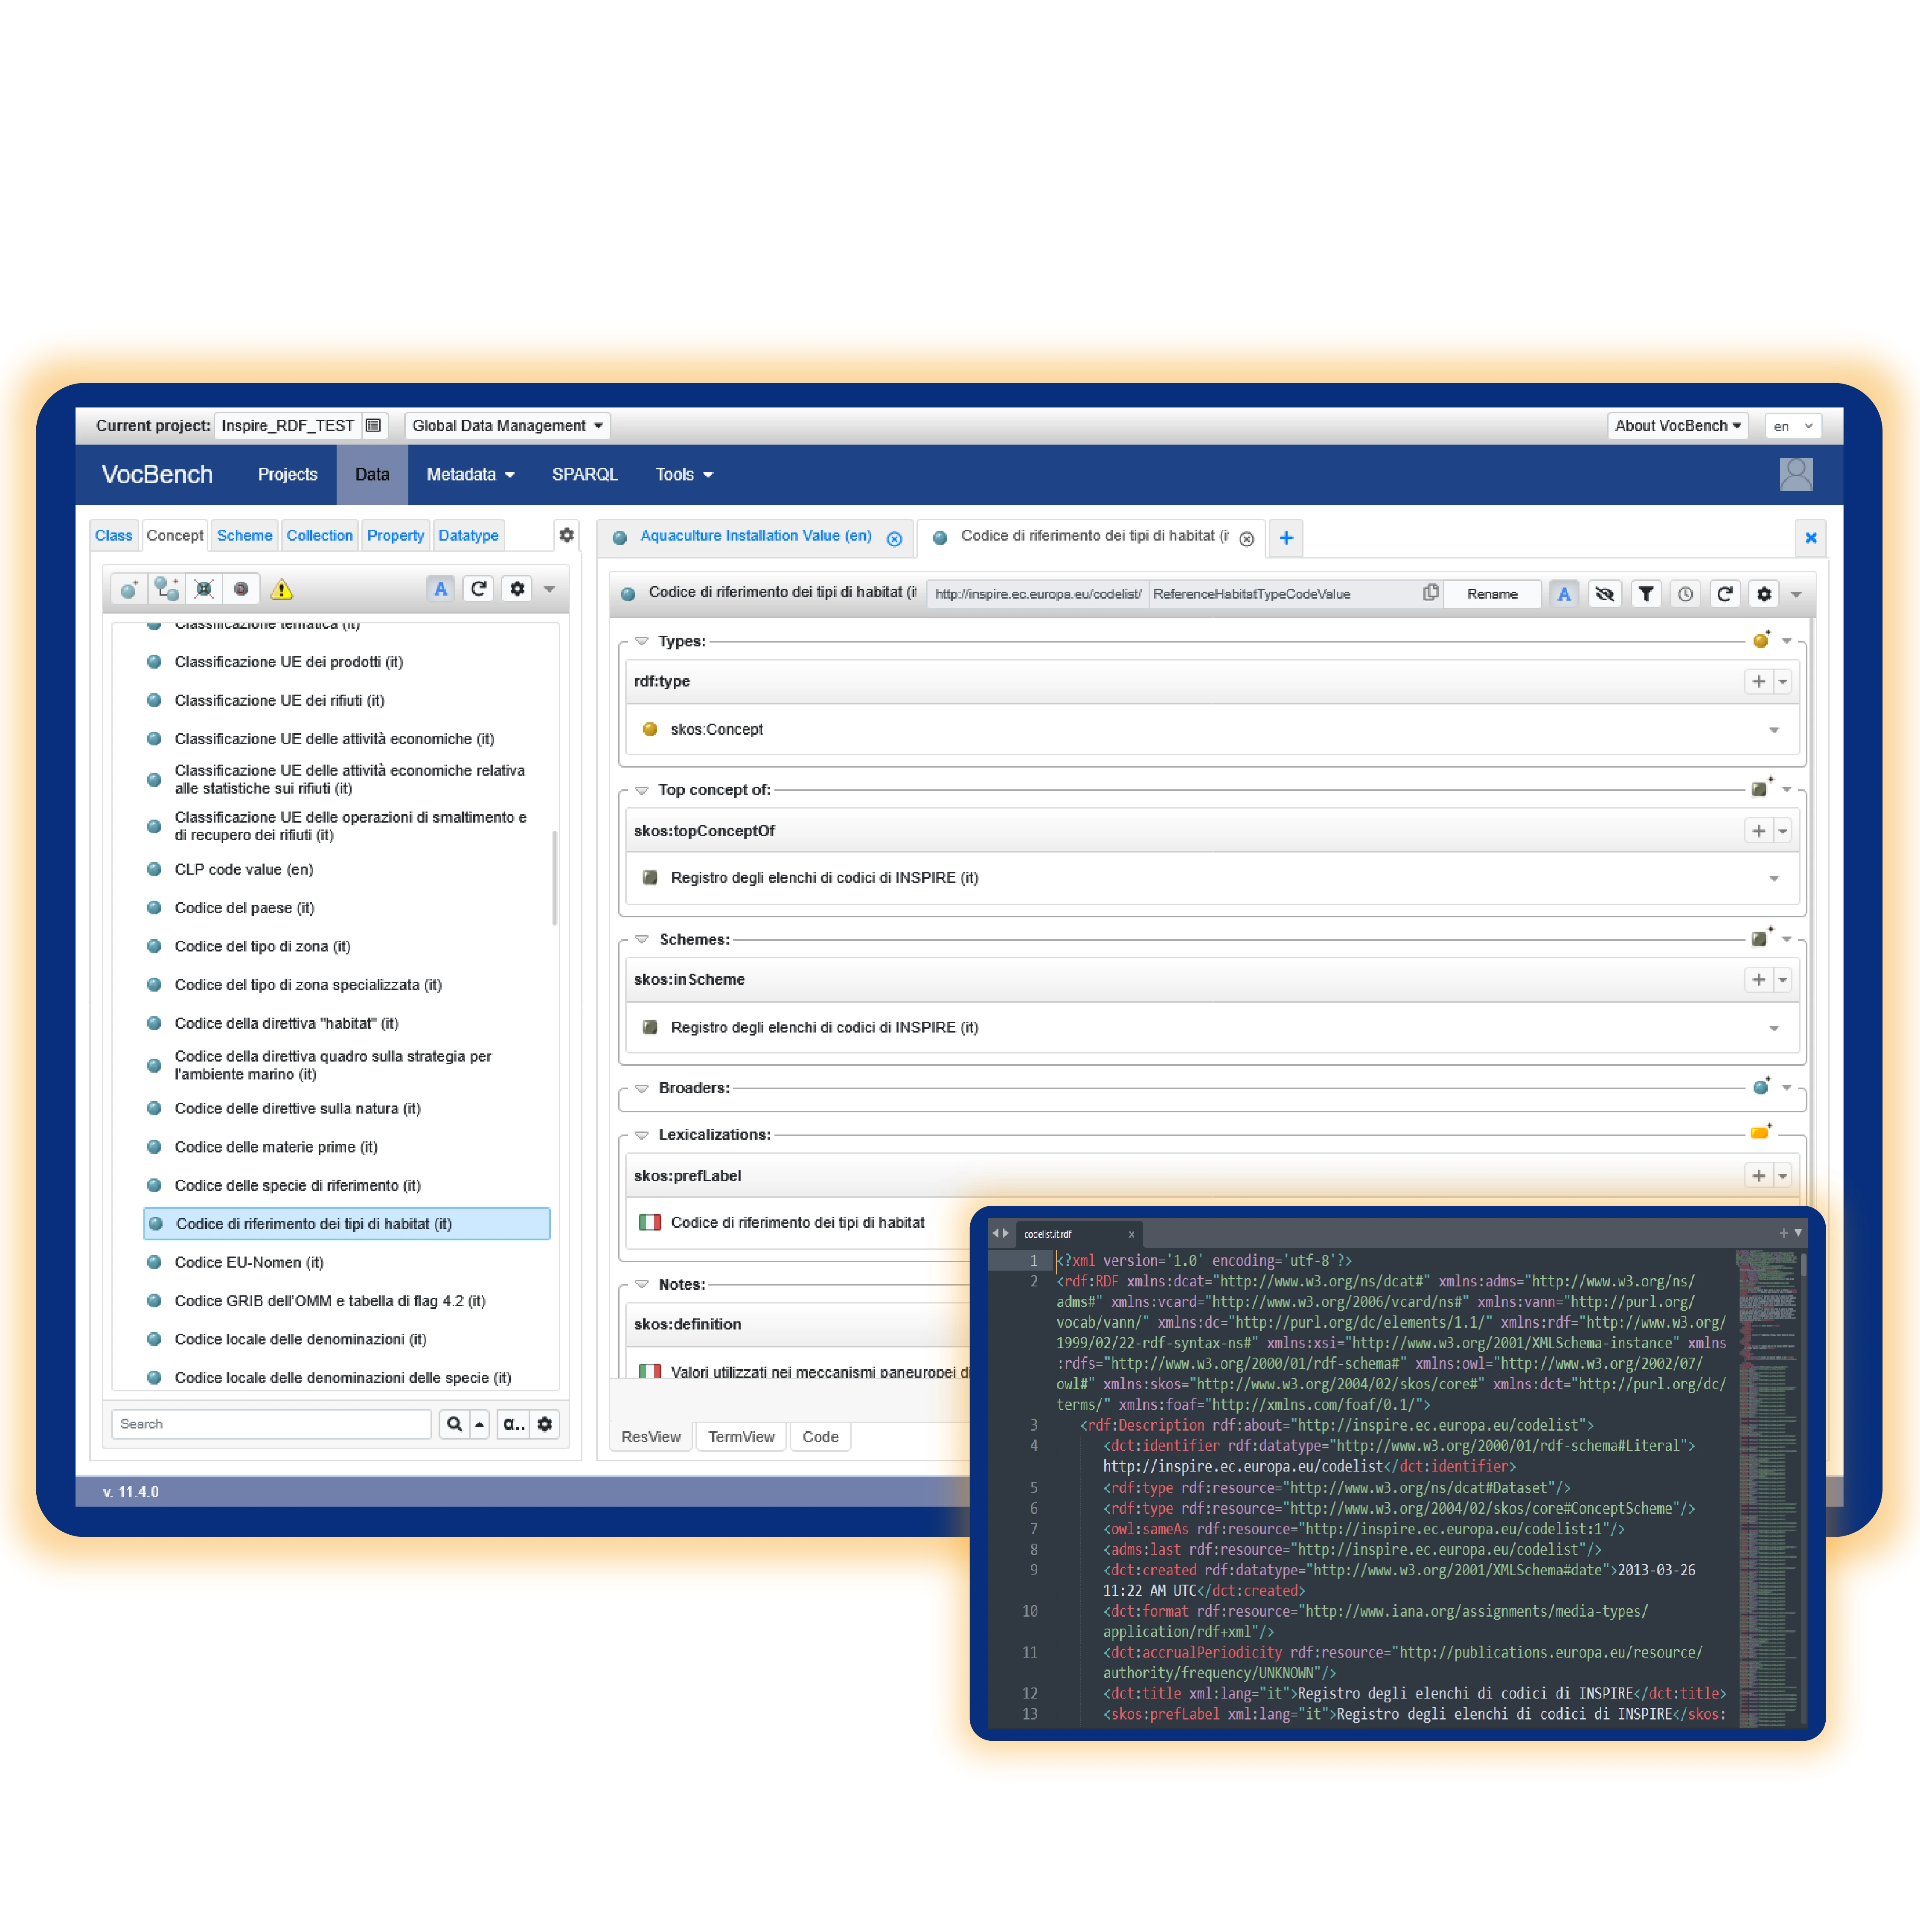Click the Rename button
1920x1920 pixels.
click(x=1492, y=594)
